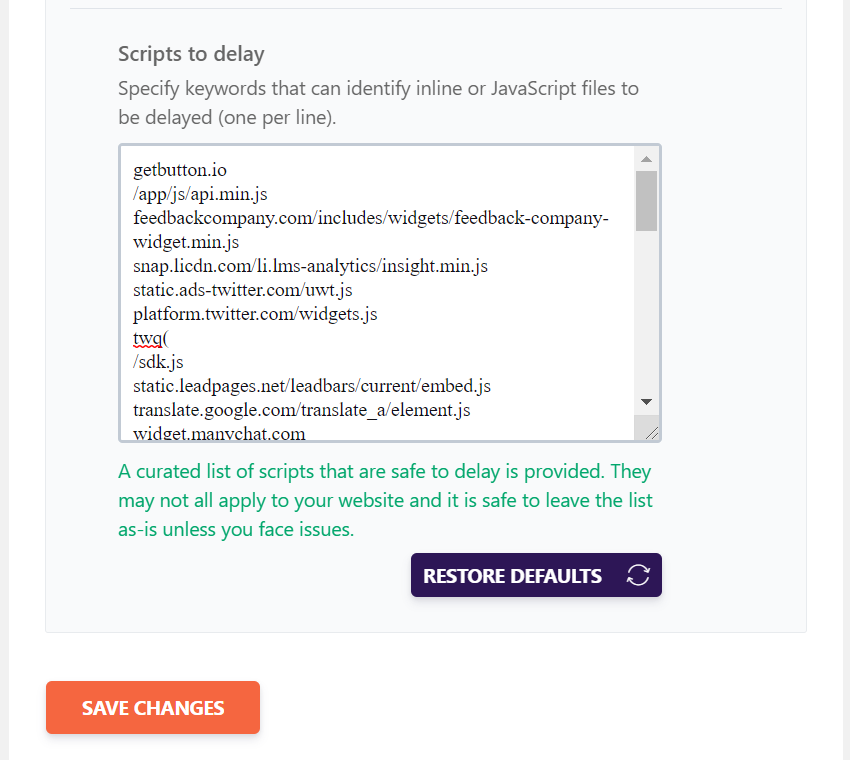
Task: Click the textarea scrollbar up arrow
Action: [646, 159]
